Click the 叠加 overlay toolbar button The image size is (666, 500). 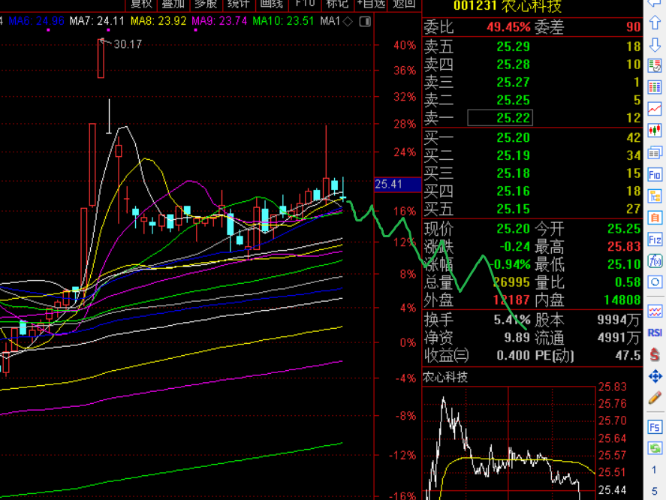pos(173,4)
